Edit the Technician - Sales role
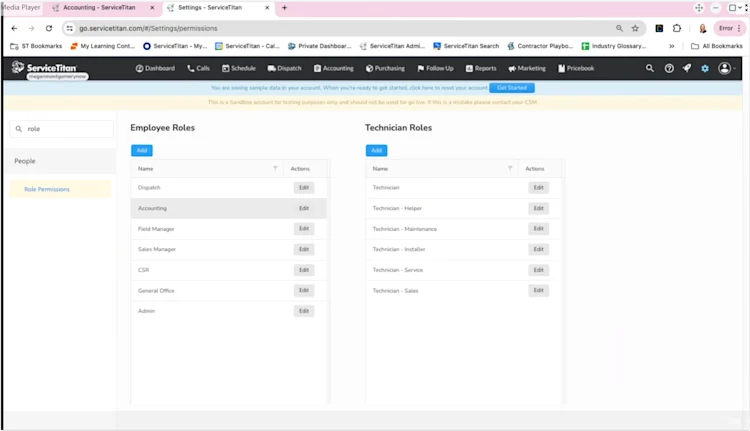Image resolution: width=750 pixels, height=431 pixels. [539, 290]
